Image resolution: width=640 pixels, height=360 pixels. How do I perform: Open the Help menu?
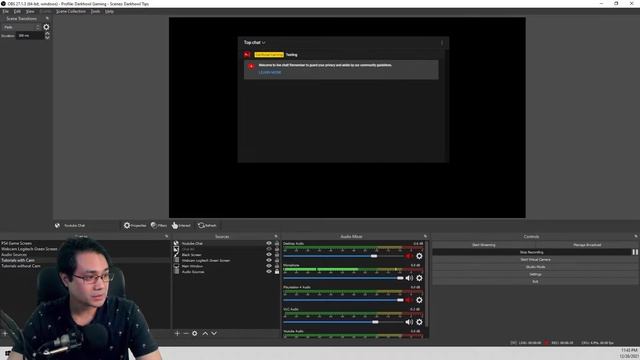point(109,11)
